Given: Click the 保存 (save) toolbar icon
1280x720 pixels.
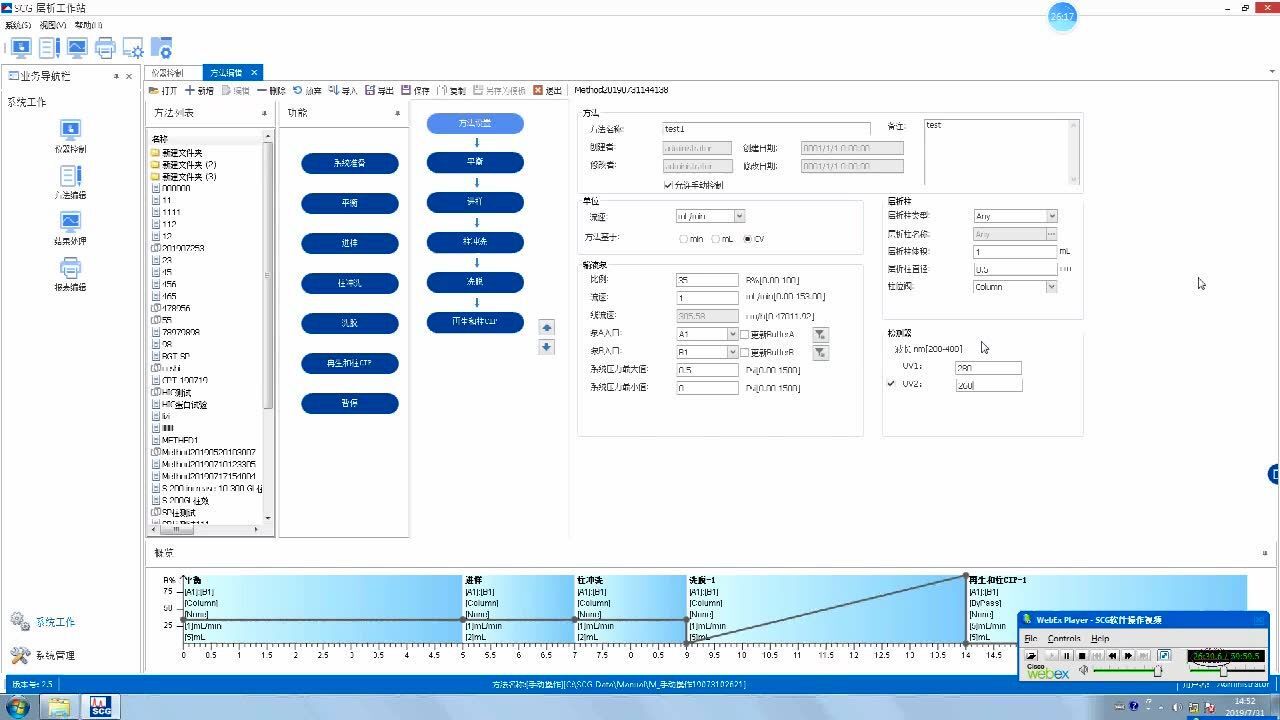Looking at the screenshot, I should [407, 90].
